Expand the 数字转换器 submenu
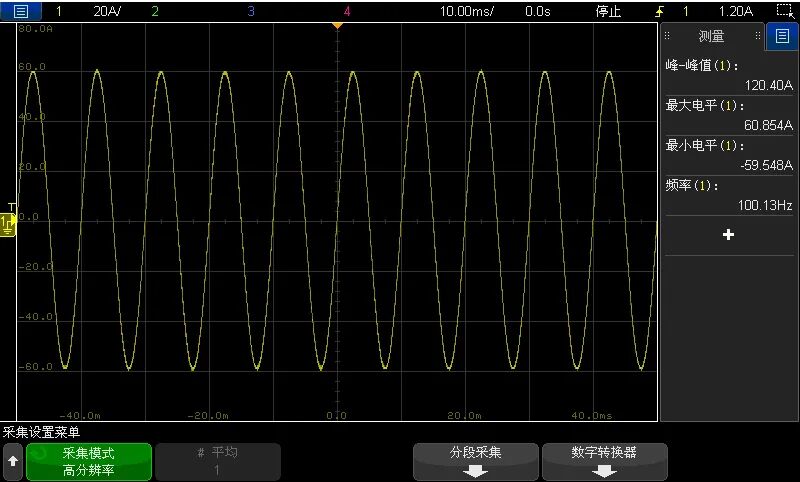800x482 pixels. coord(604,461)
